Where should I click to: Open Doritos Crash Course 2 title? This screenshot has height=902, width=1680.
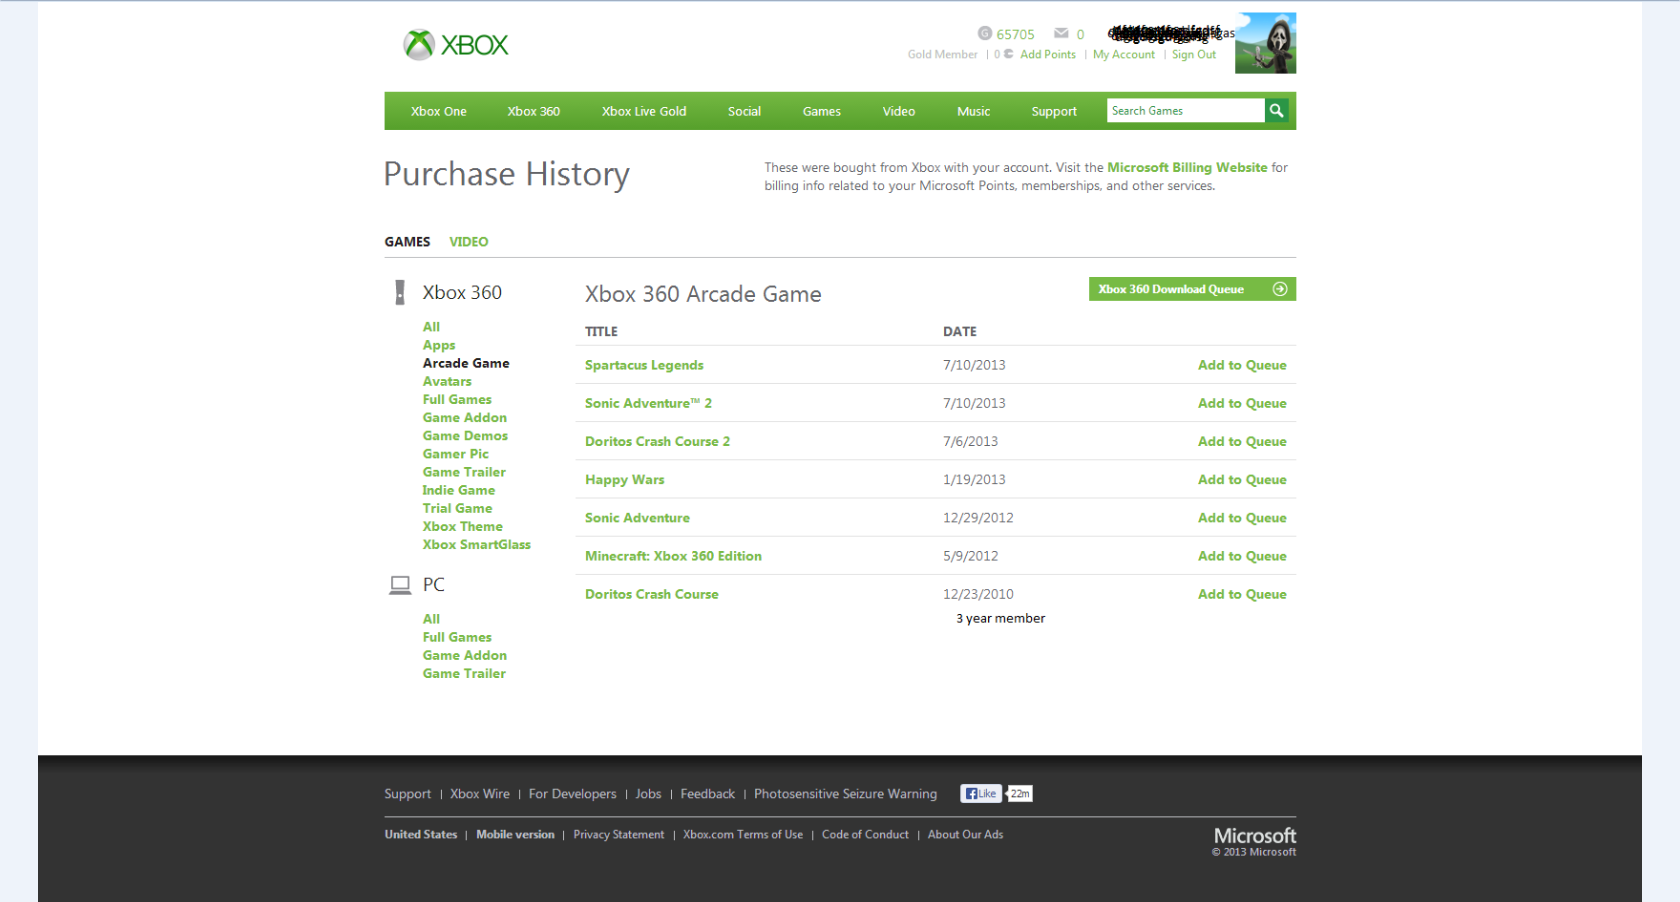[657, 441]
